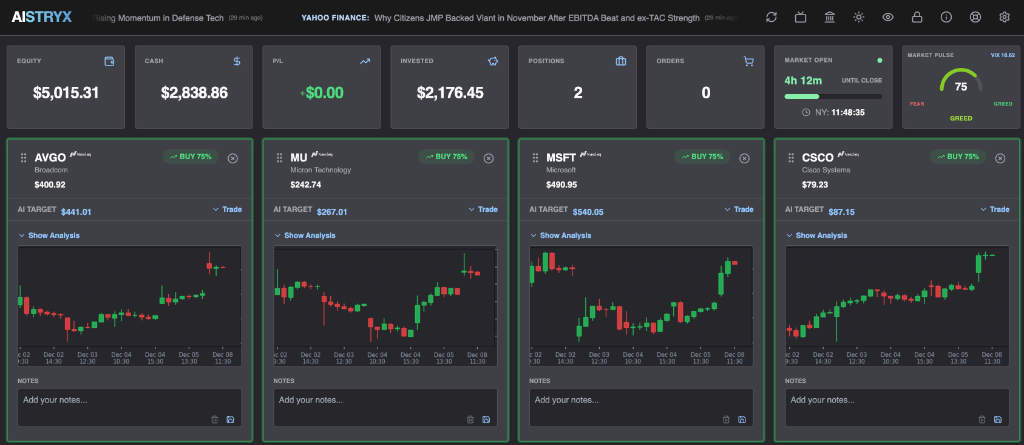
Task: Remove the AVGO card with its X icon
Action: tap(232, 158)
